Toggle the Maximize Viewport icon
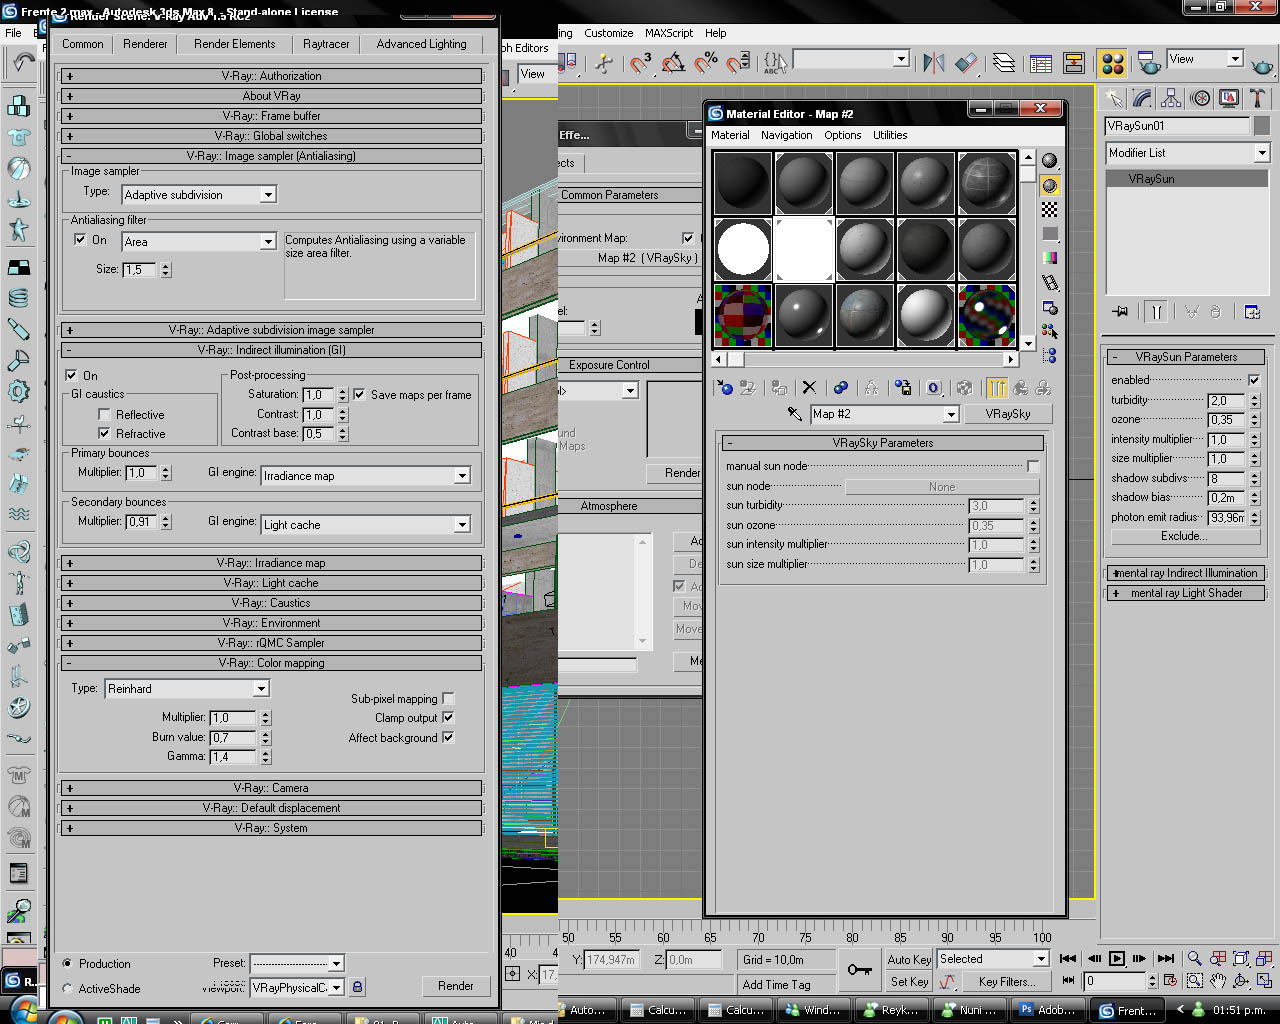Image resolution: width=1280 pixels, height=1024 pixels. coord(1265,981)
